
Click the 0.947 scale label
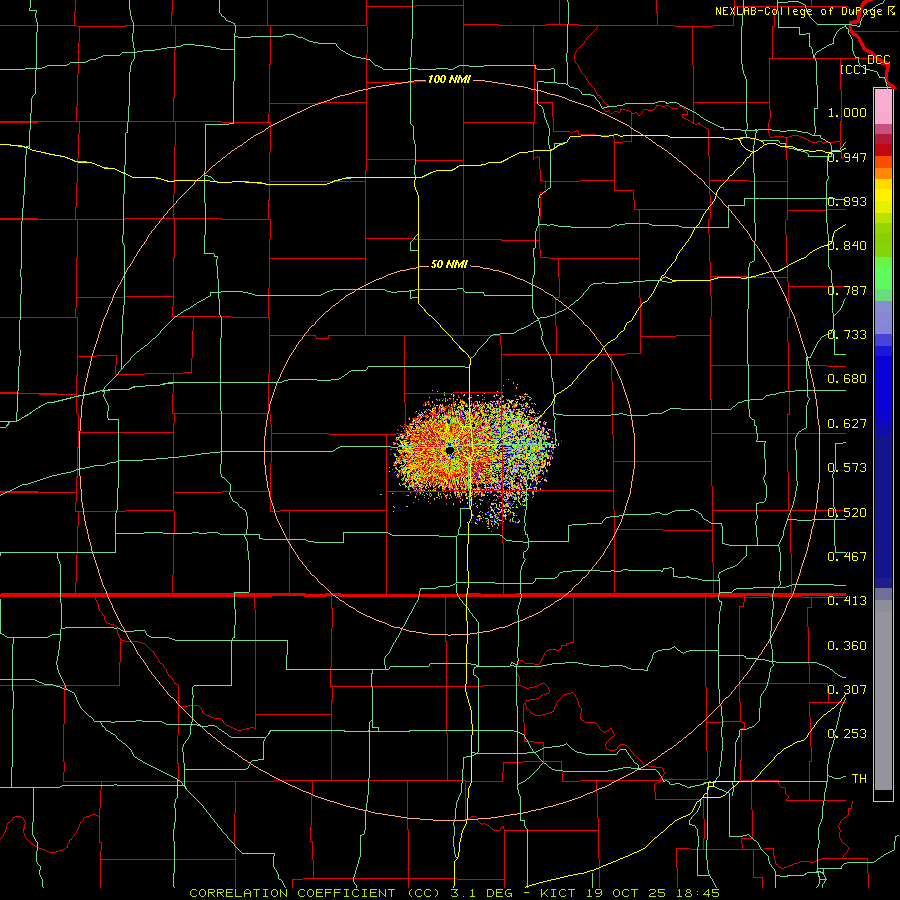[847, 157]
